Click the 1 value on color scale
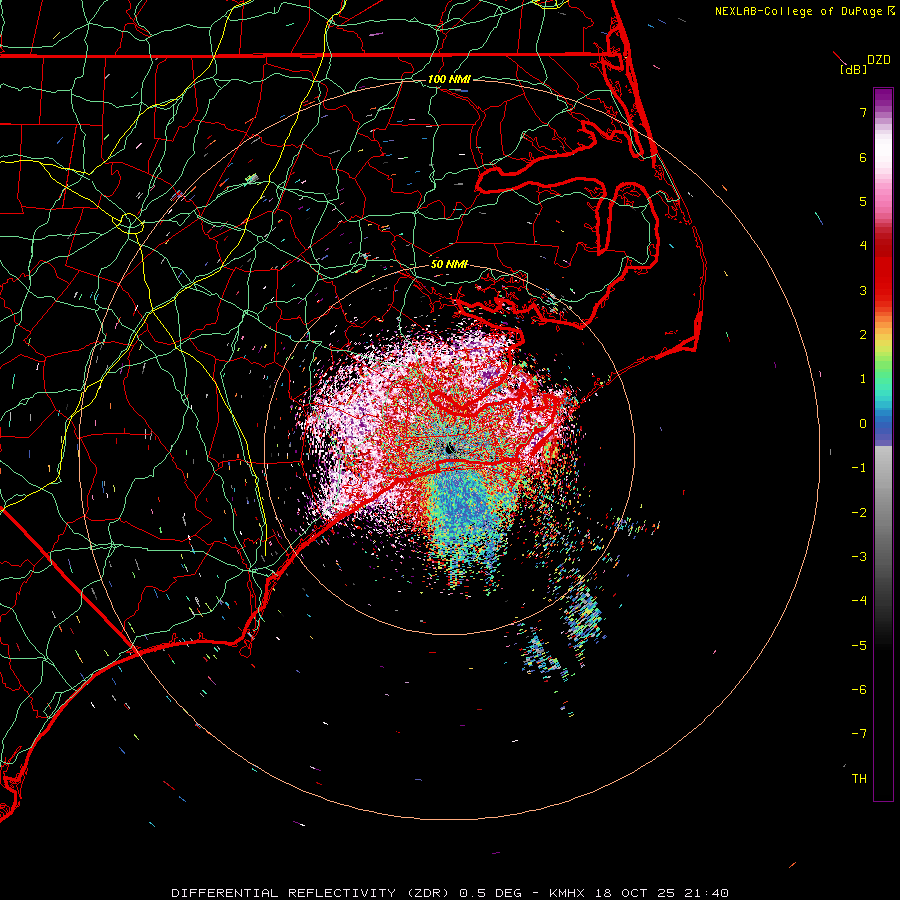 pyautogui.click(x=863, y=379)
